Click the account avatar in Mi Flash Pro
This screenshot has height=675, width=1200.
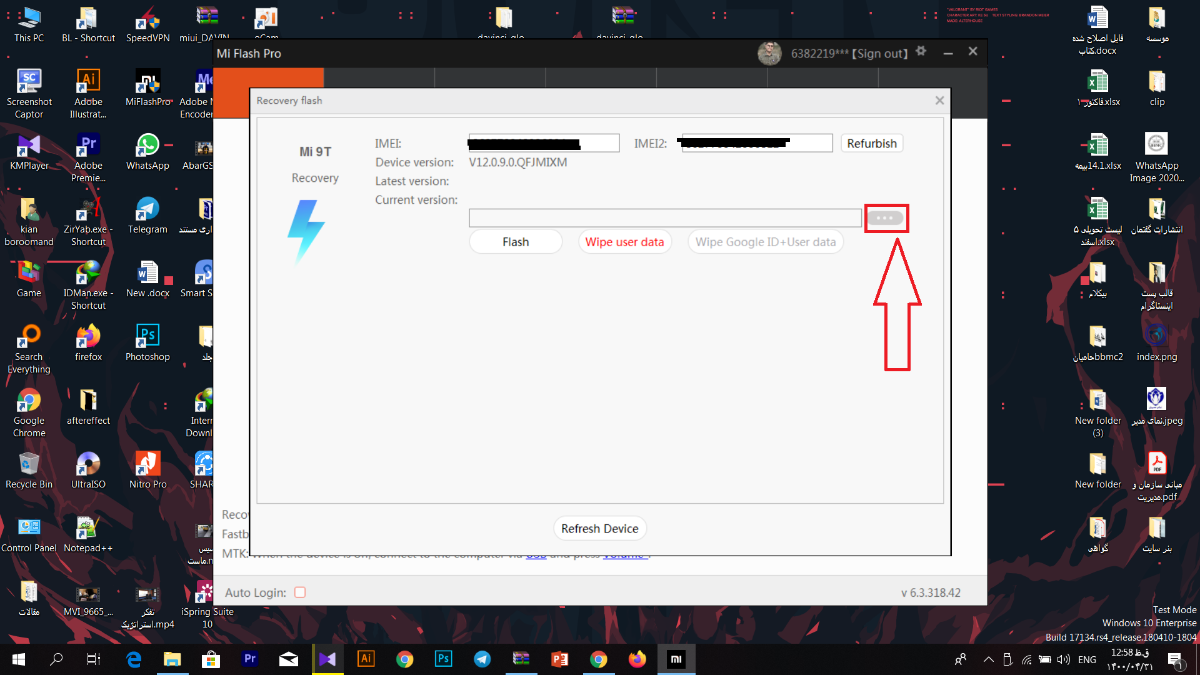pos(769,53)
